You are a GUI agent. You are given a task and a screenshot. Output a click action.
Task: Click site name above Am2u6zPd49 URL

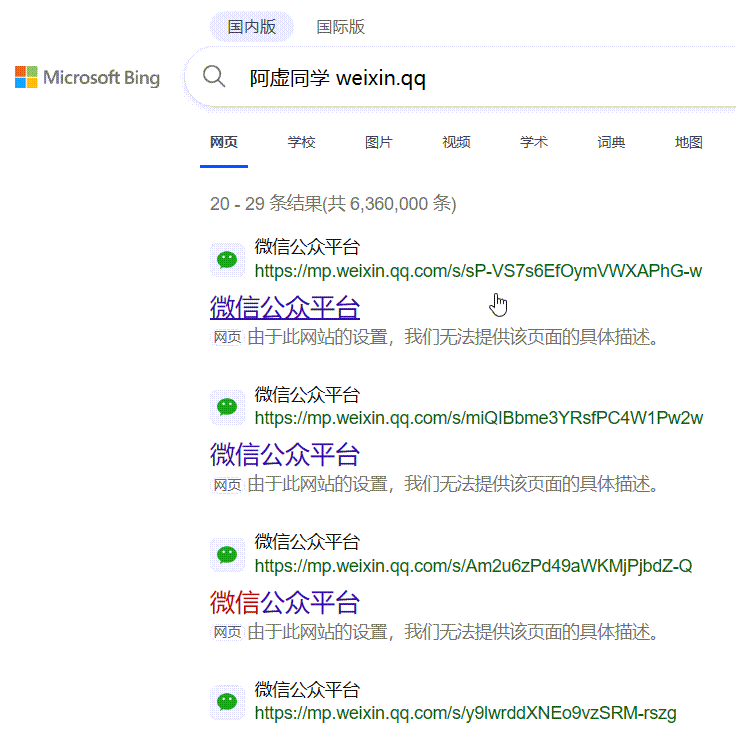(x=307, y=542)
